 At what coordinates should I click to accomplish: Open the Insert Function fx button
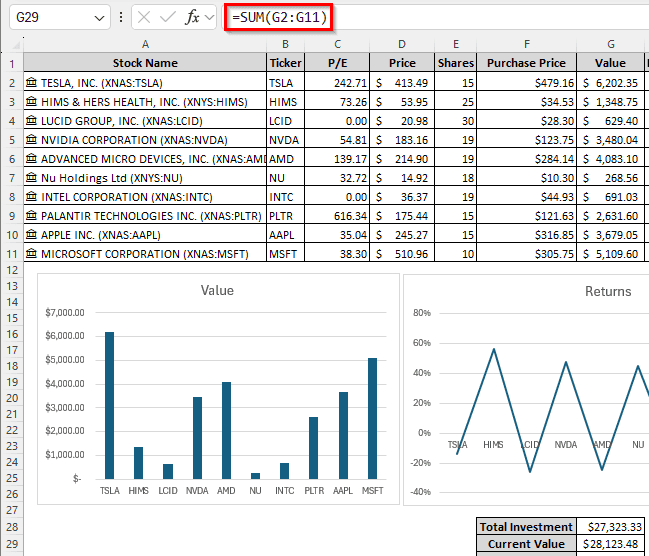coord(192,17)
